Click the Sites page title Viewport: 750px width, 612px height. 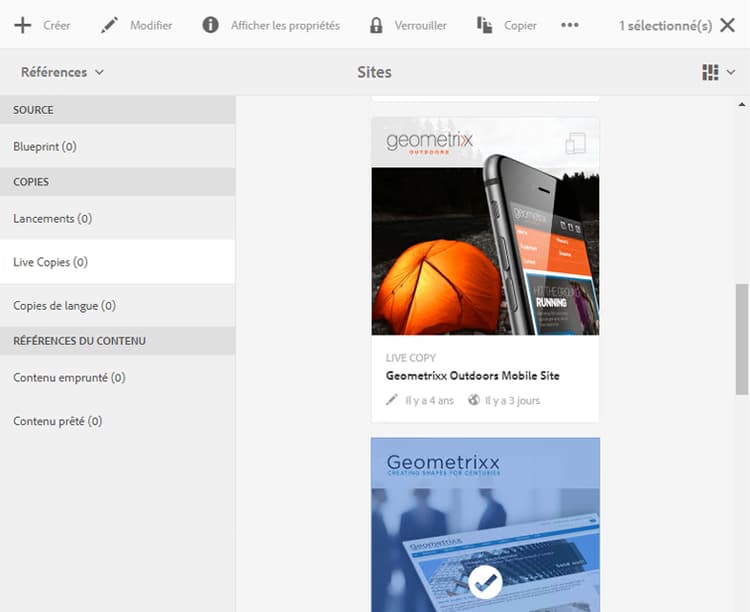pos(374,72)
